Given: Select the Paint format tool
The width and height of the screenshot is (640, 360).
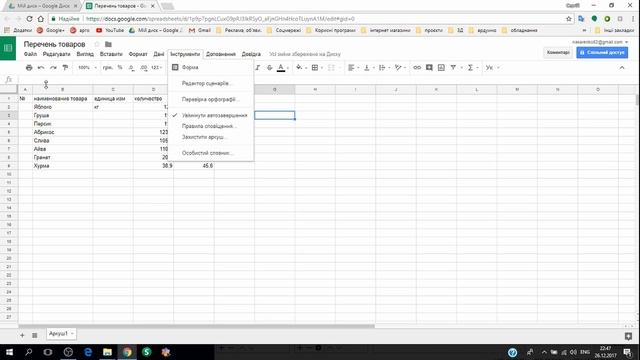Looking at the screenshot, I should (65, 67).
